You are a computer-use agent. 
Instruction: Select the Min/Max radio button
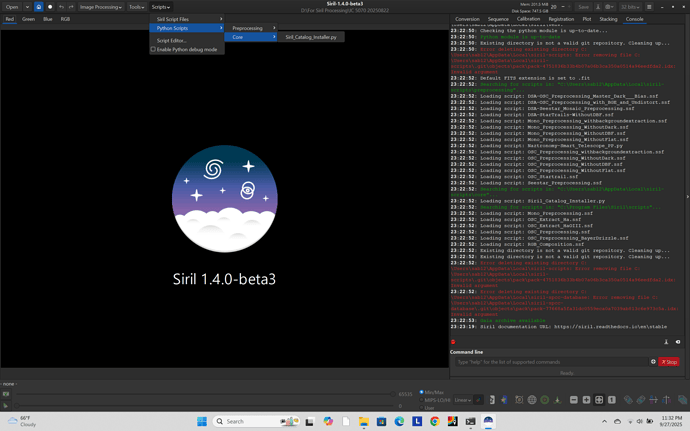421,392
